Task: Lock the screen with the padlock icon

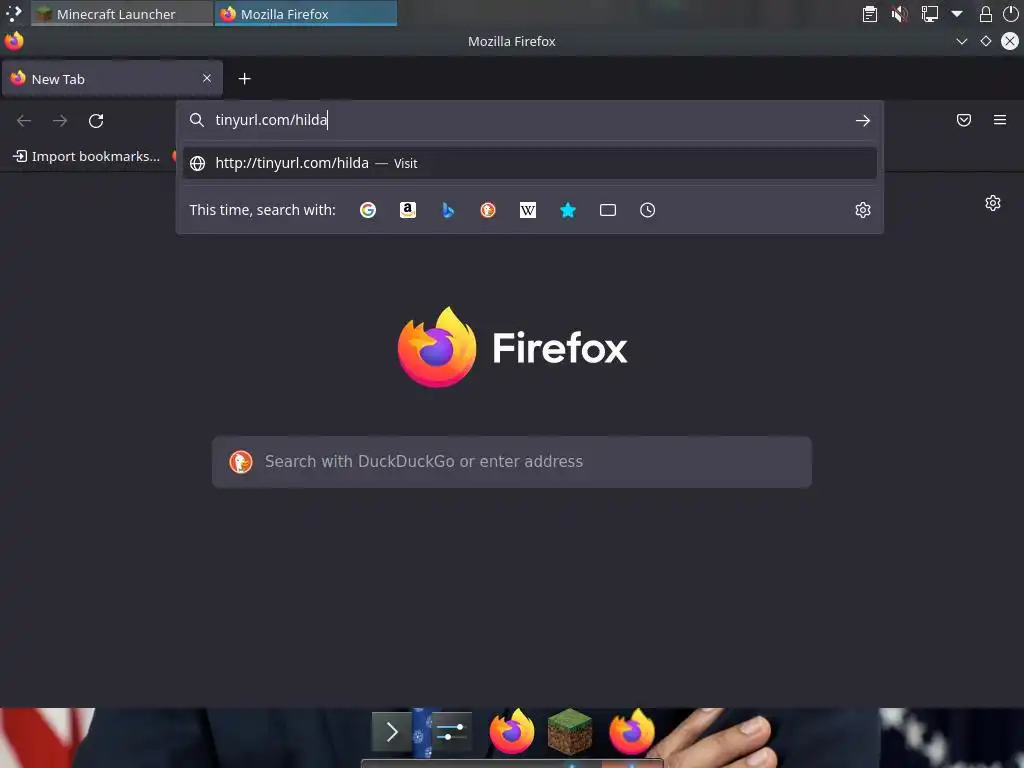Action: point(985,14)
